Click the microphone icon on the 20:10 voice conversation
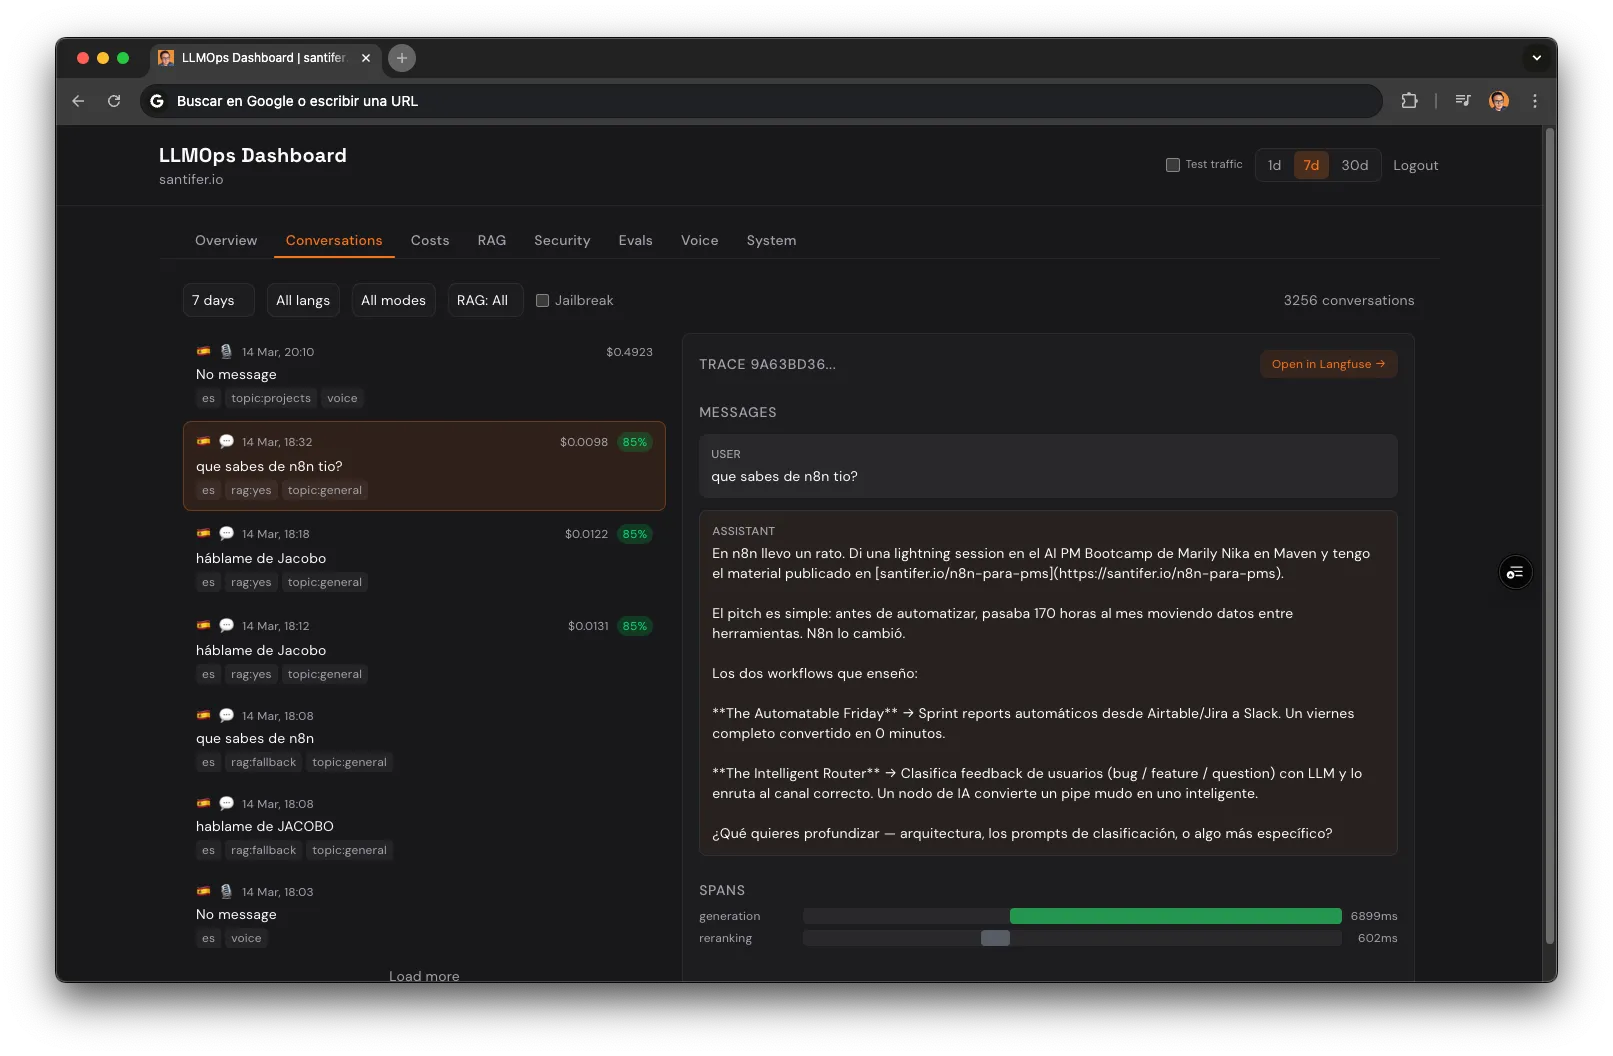Image resolution: width=1613 pixels, height=1056 pixels. (x=226, y=351)
